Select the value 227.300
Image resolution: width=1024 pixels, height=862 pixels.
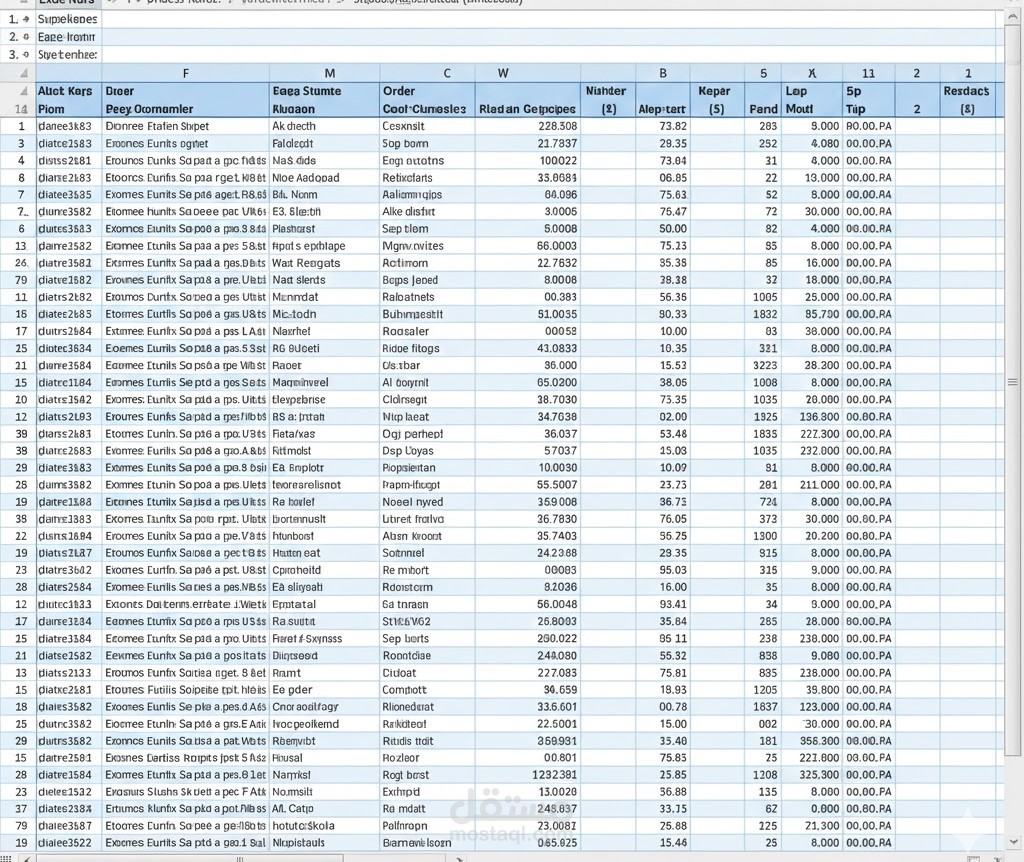(x=812, y=434)
